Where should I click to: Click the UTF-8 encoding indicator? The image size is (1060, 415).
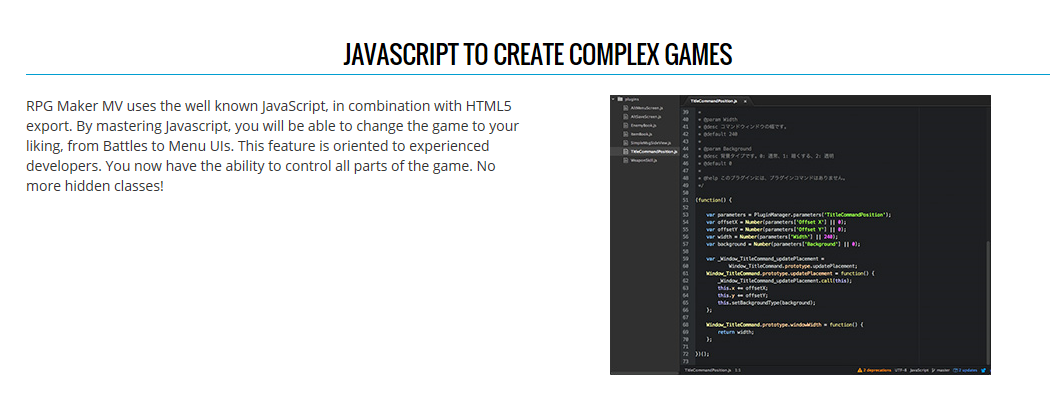click(x=900, y=370)
